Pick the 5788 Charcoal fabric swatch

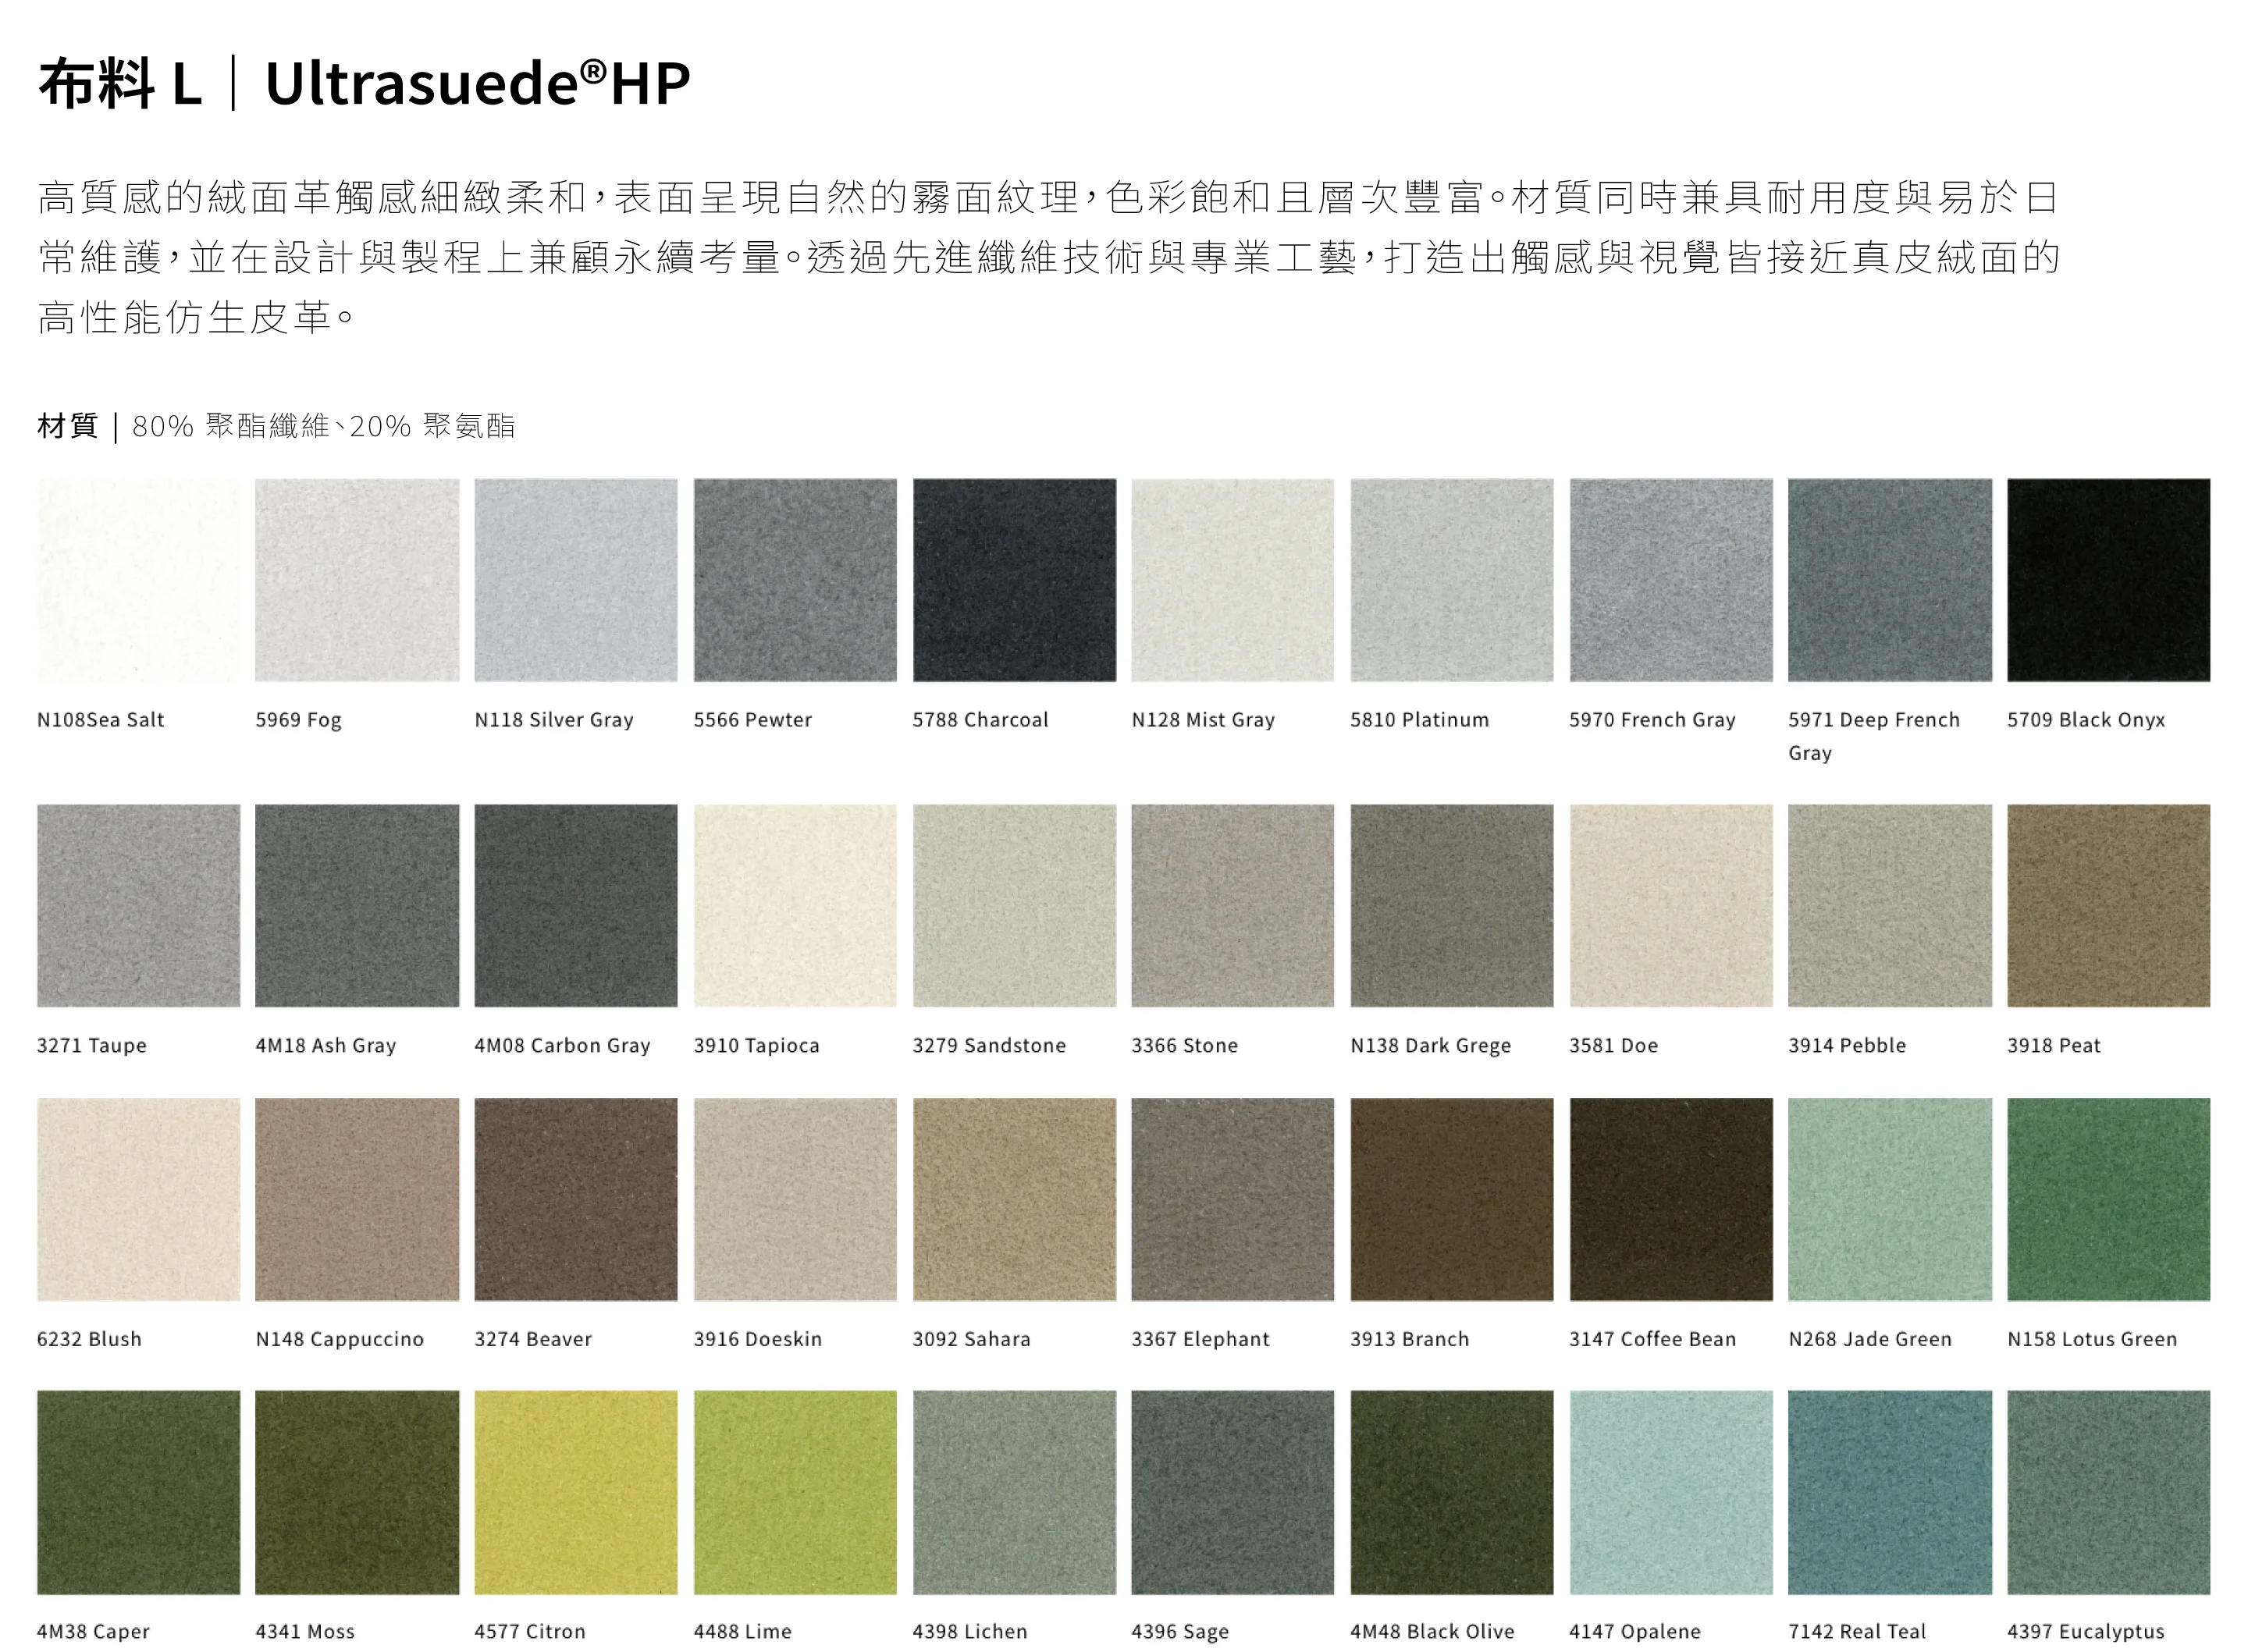pyautogui.click(x=1014, y=580)
